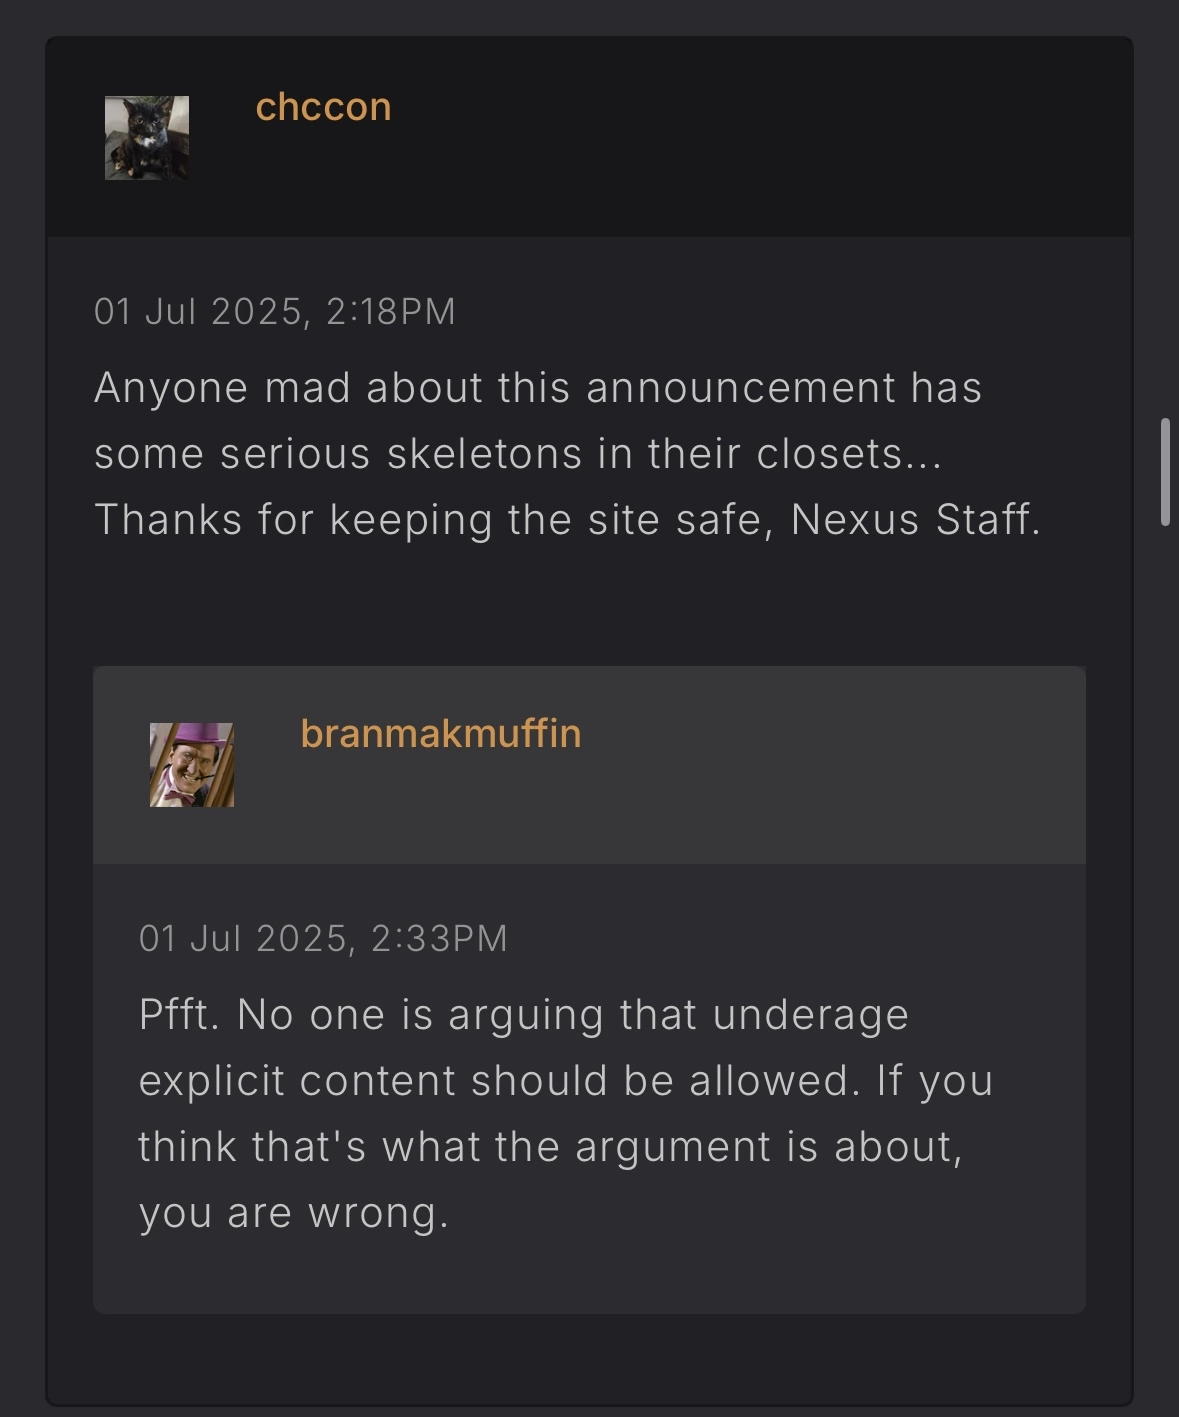This screenshot has width=1179, height=1417.
Task: Click the line 'some serious skeletons in their closets...'
Action: pos(518,454)
